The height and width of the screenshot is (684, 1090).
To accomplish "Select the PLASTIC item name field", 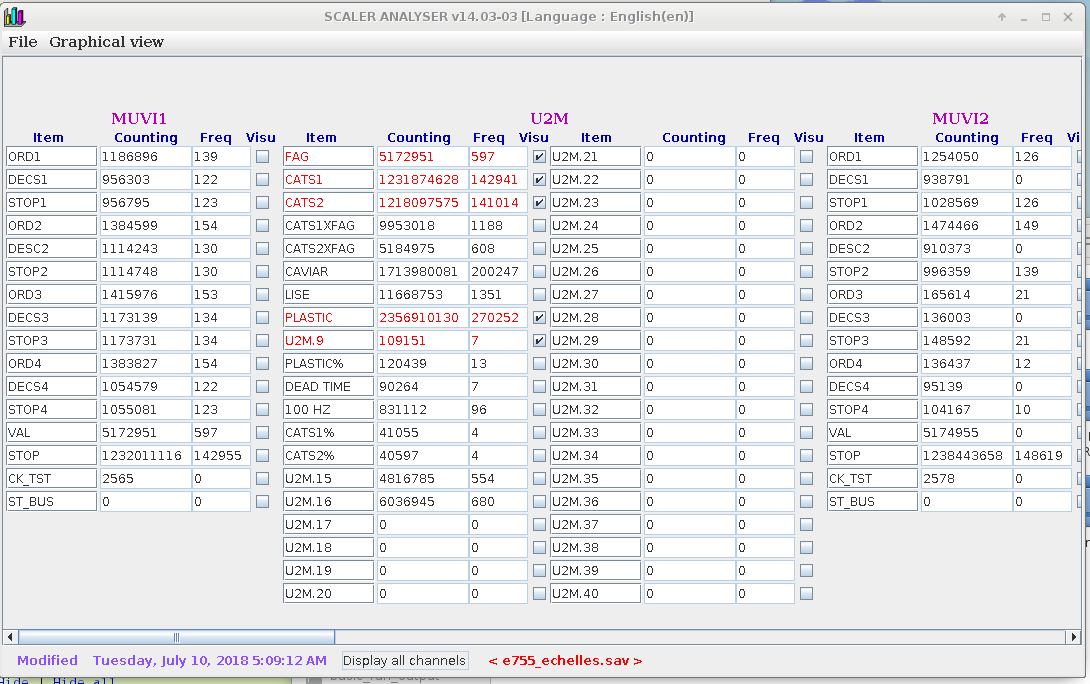I will [328, 318].
